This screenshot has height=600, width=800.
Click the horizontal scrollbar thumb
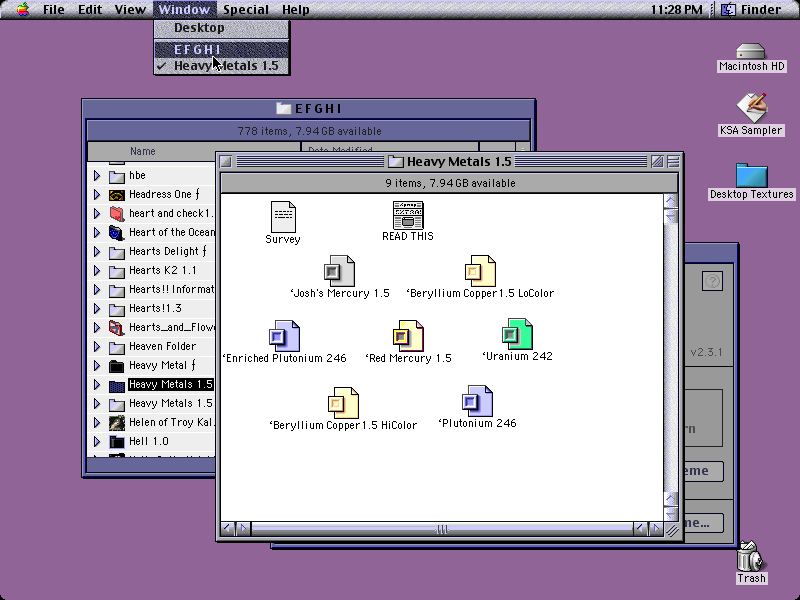click(x=442, y=529)
